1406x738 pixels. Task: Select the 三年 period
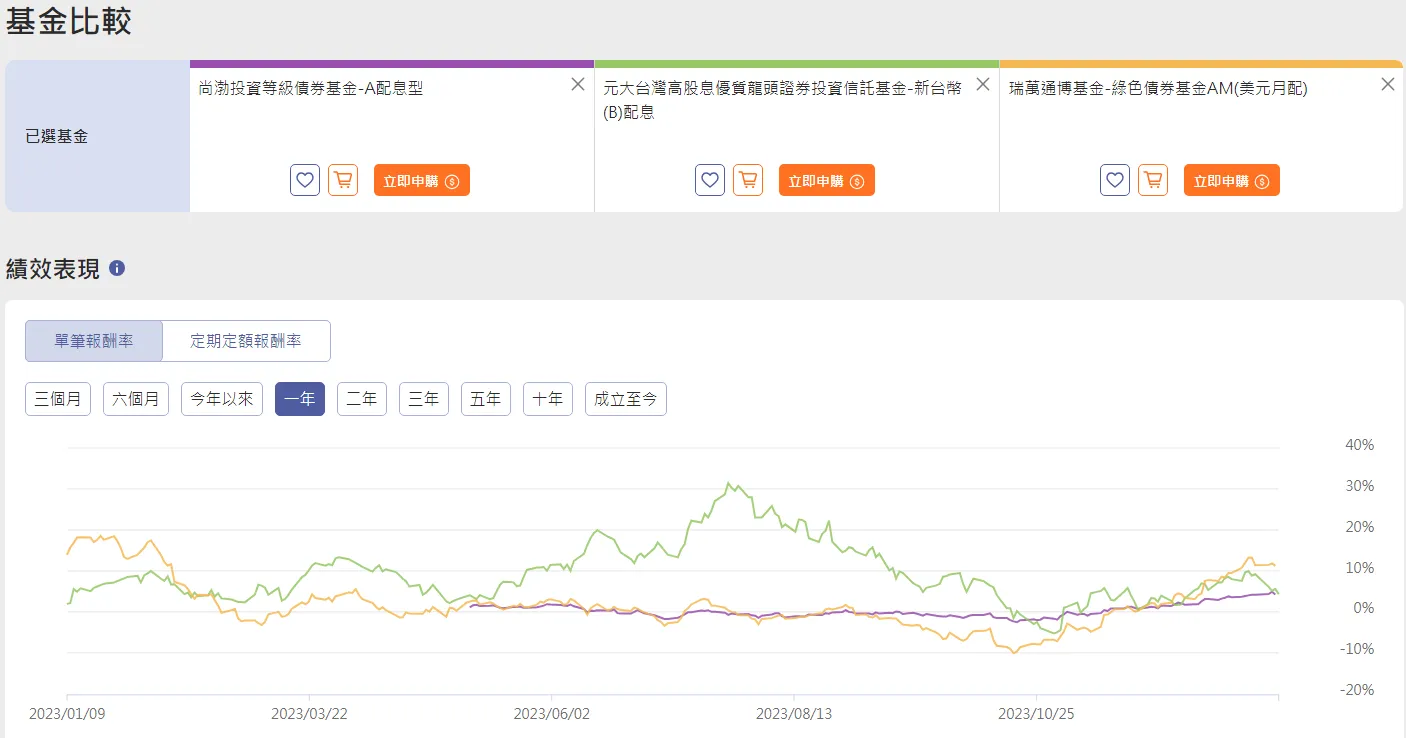coord(424,399)
